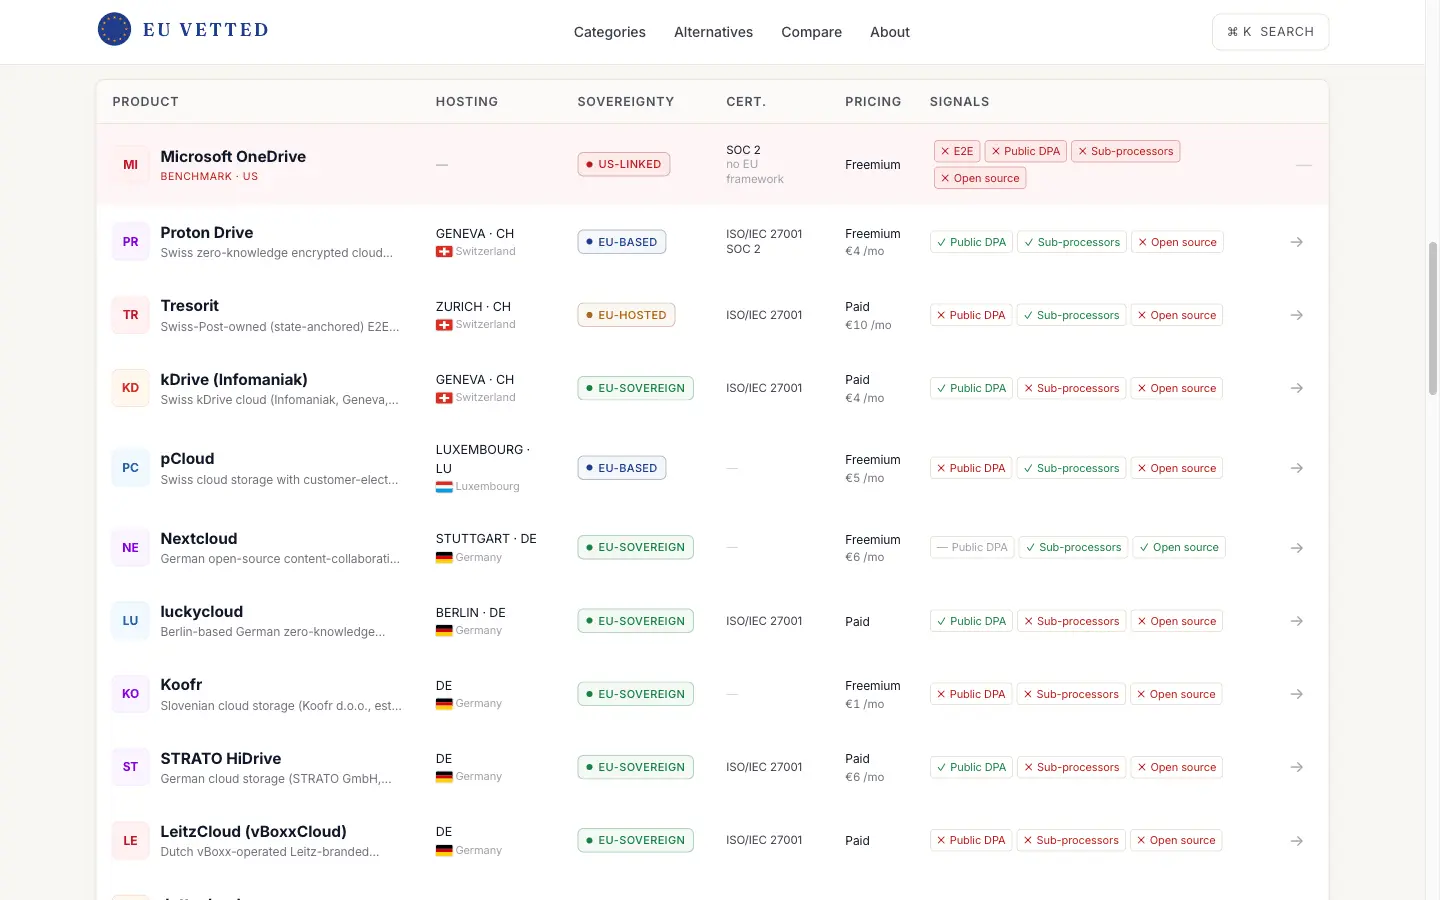
Task: Click the German flag in Nextcloud row
Action: click(444, 558)
